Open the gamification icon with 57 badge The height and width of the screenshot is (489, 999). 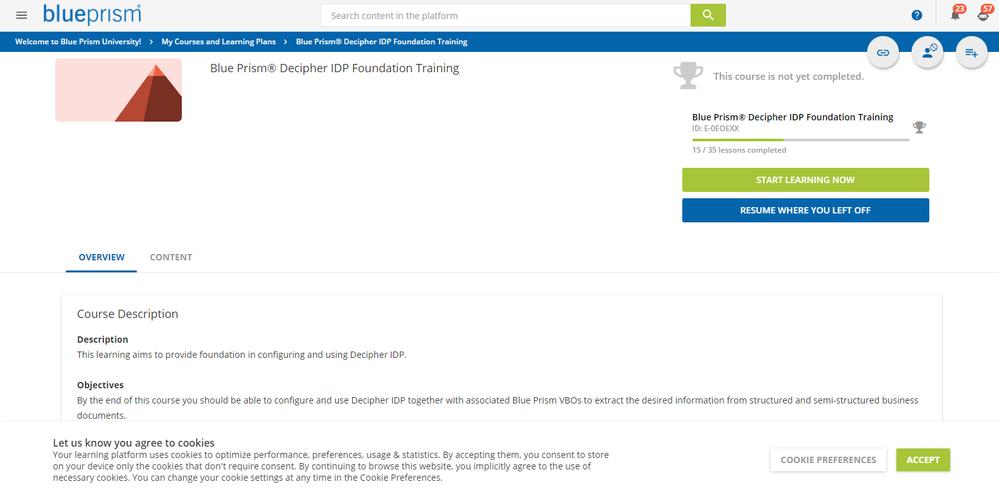pos(984,14)
